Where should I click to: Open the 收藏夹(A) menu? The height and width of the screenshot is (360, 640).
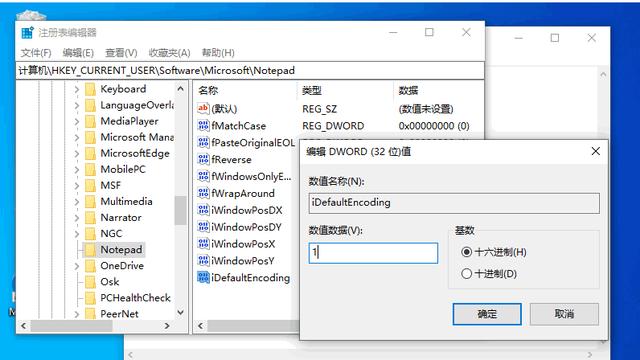click(x=169, y=53)
